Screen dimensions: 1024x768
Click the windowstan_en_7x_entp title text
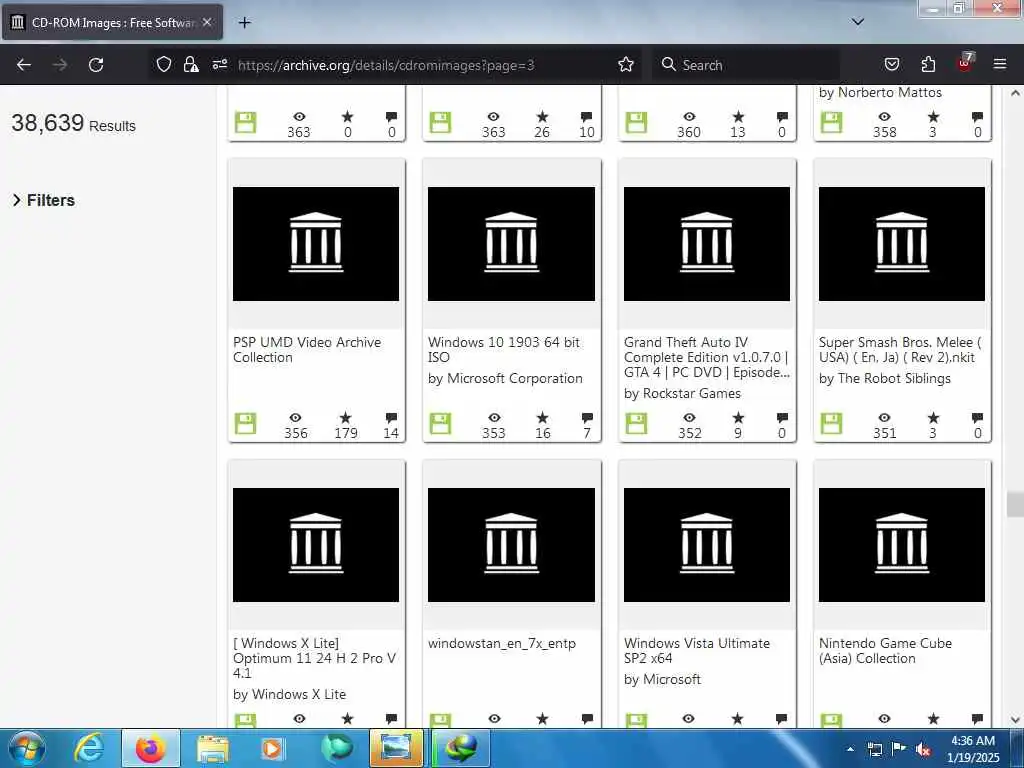coord(502,643)
